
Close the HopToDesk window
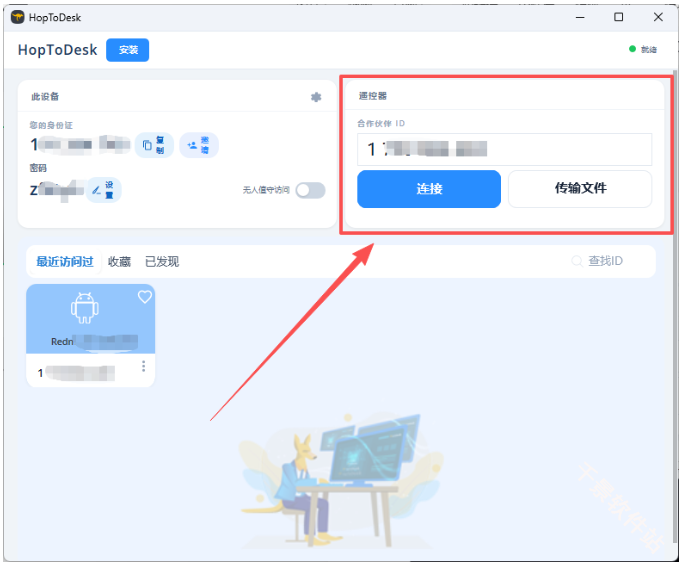pyautogui.click(x=658, y=17)
